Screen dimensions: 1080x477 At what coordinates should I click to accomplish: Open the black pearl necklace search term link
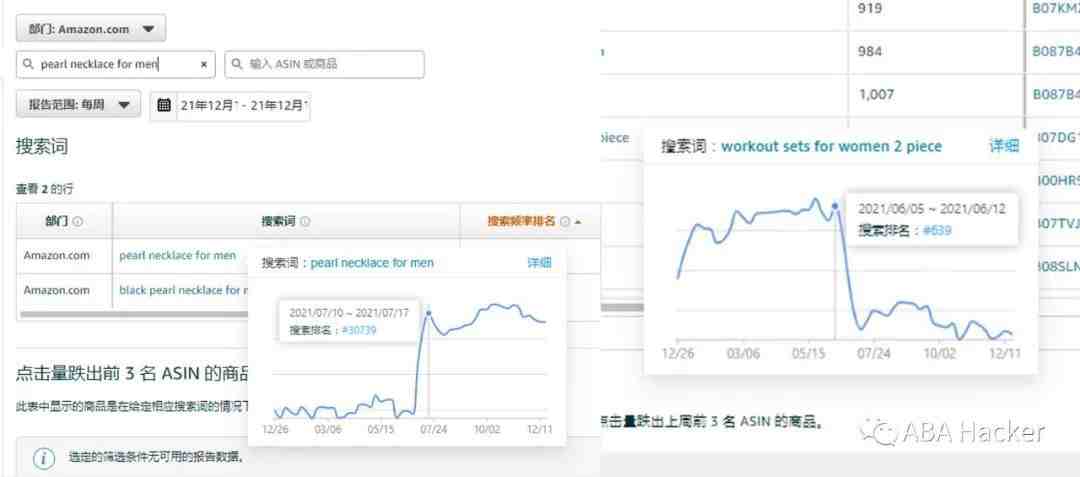183,290
